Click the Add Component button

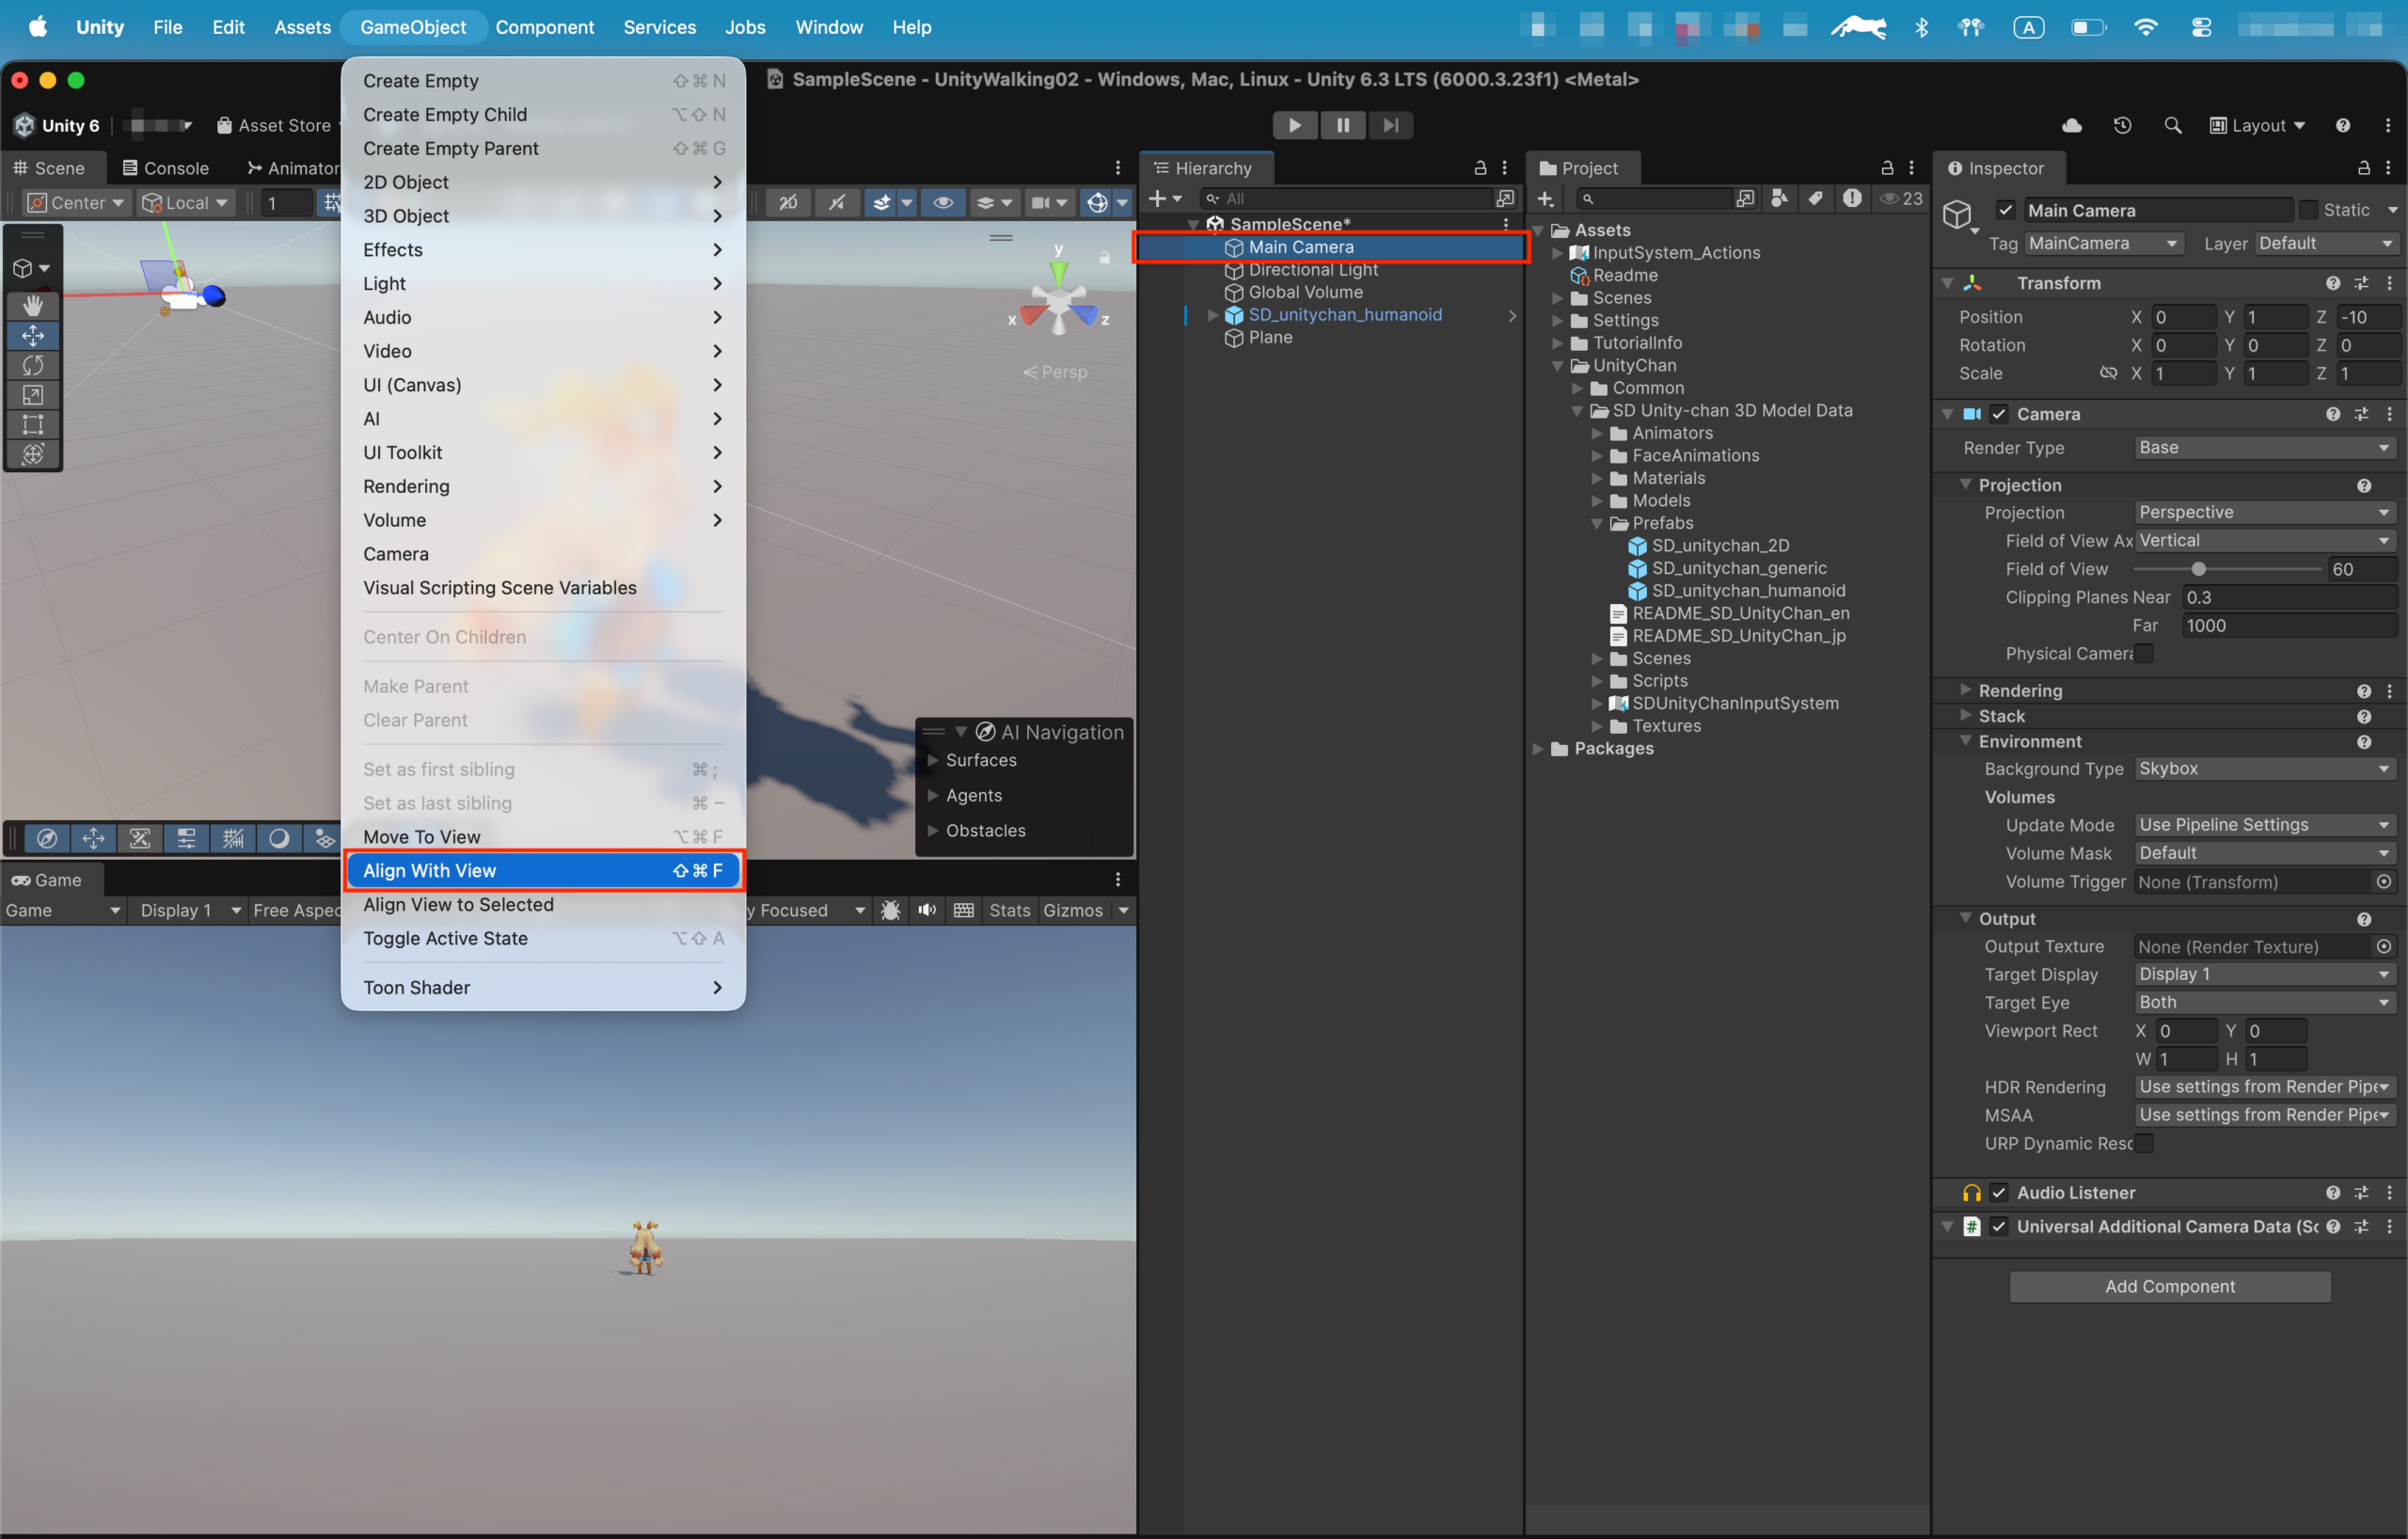(2169, 1286)
